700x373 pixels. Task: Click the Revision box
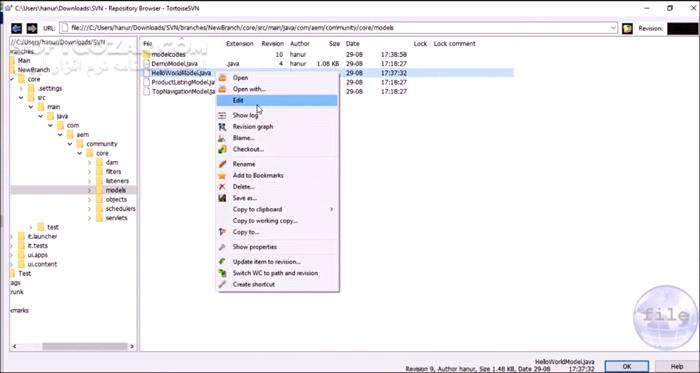683,29
